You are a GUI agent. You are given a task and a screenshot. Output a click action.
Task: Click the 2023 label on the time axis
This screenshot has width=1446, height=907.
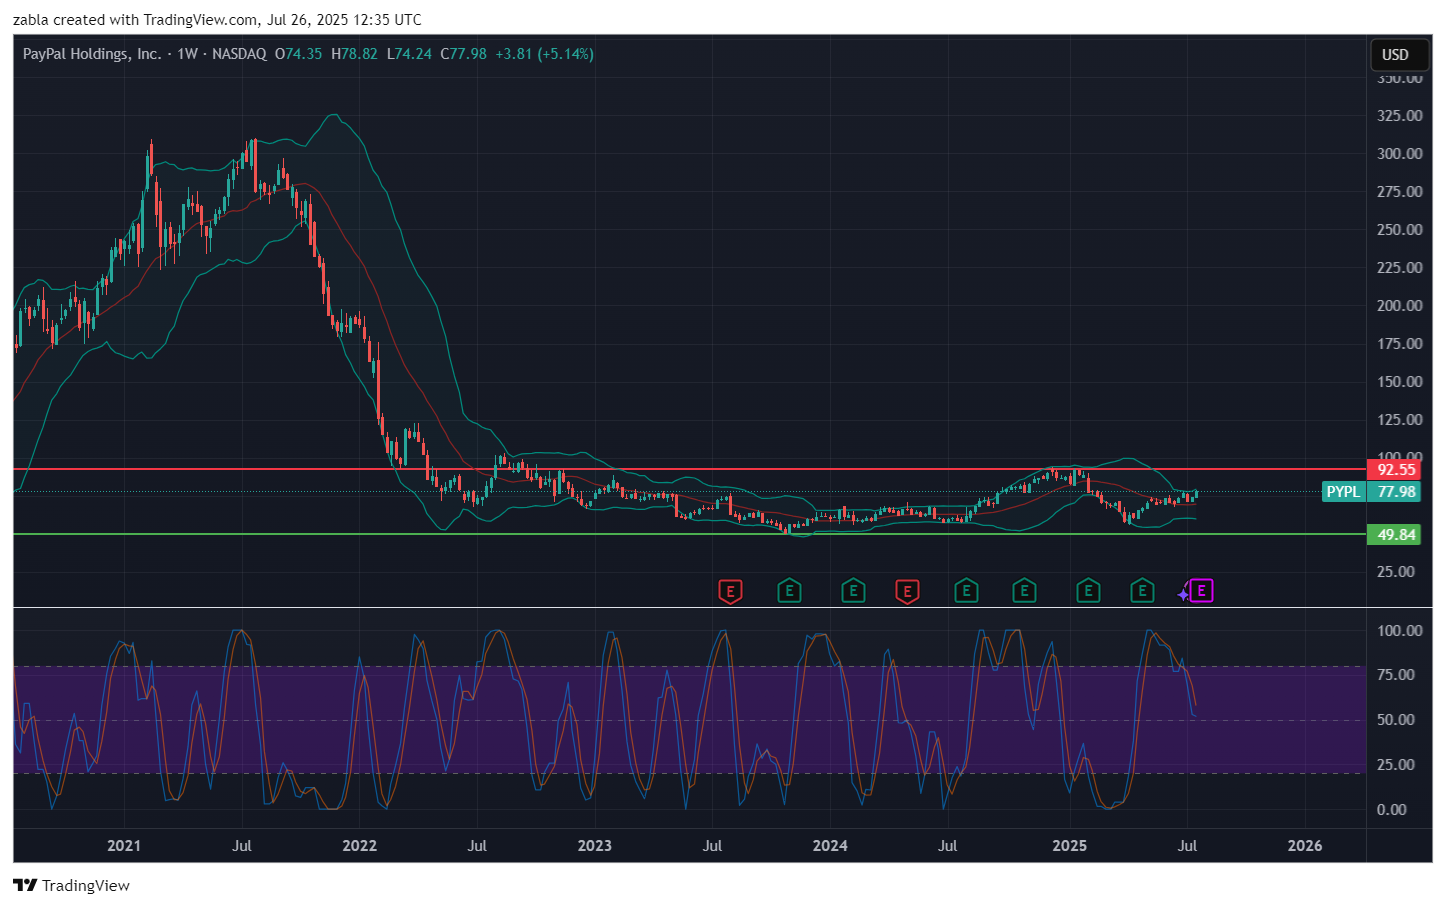[595, 845]
